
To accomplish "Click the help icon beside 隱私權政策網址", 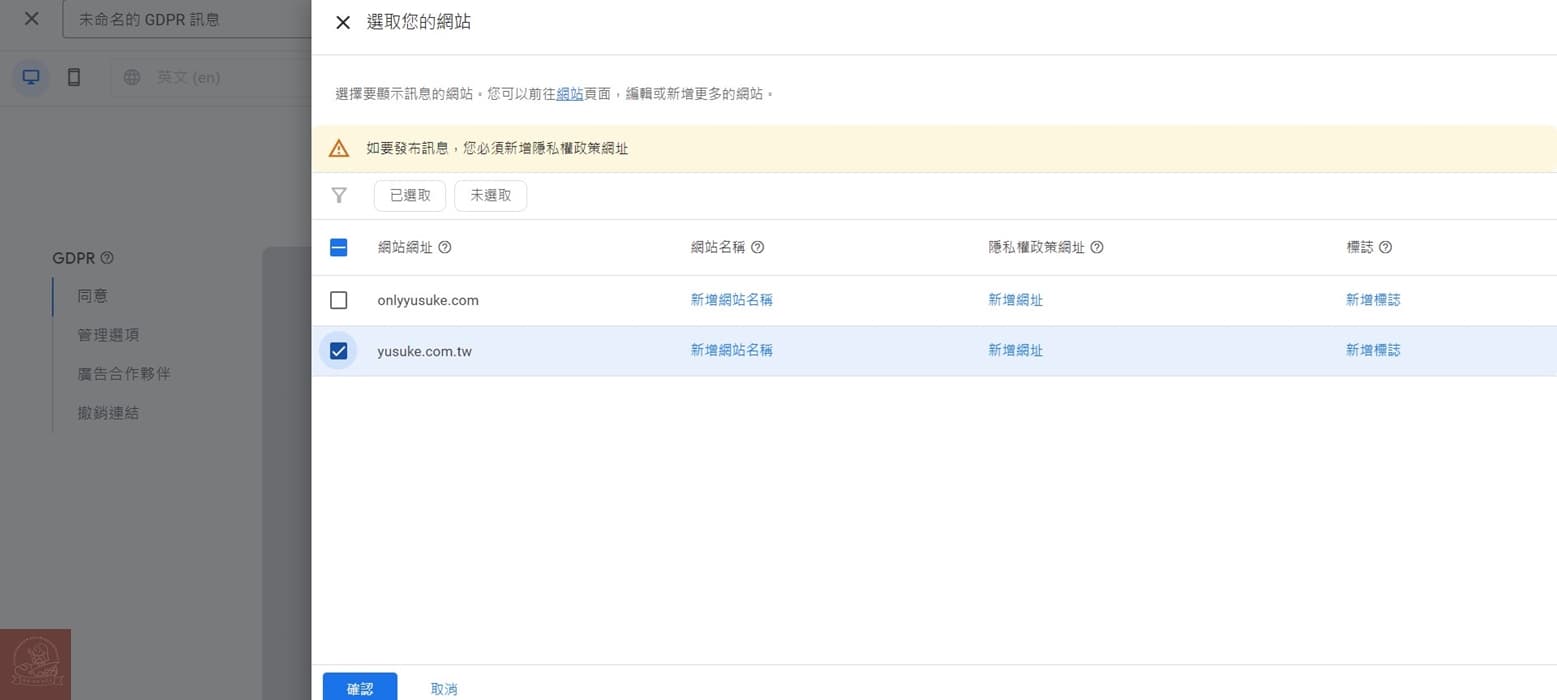I will (x=1097, y=247).
